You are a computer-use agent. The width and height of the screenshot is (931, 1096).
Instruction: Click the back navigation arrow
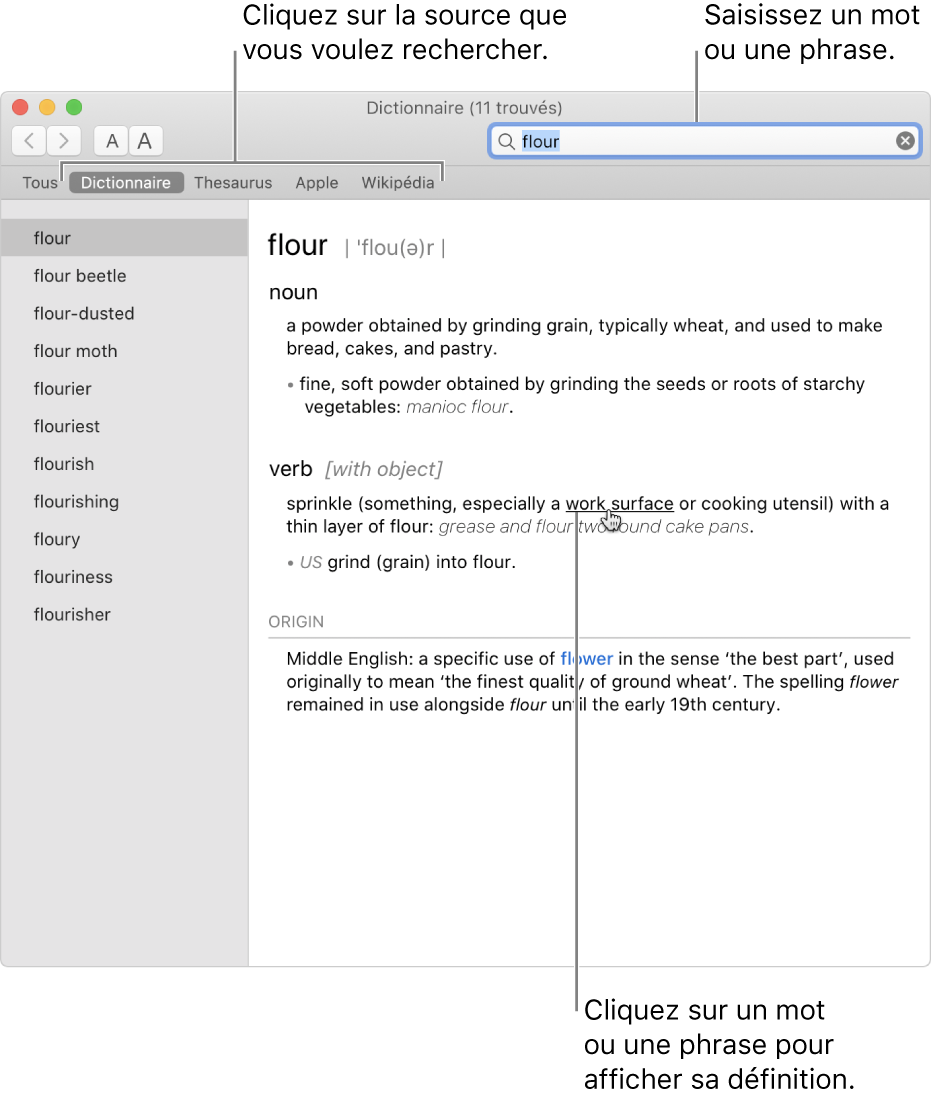pos(29,141)
